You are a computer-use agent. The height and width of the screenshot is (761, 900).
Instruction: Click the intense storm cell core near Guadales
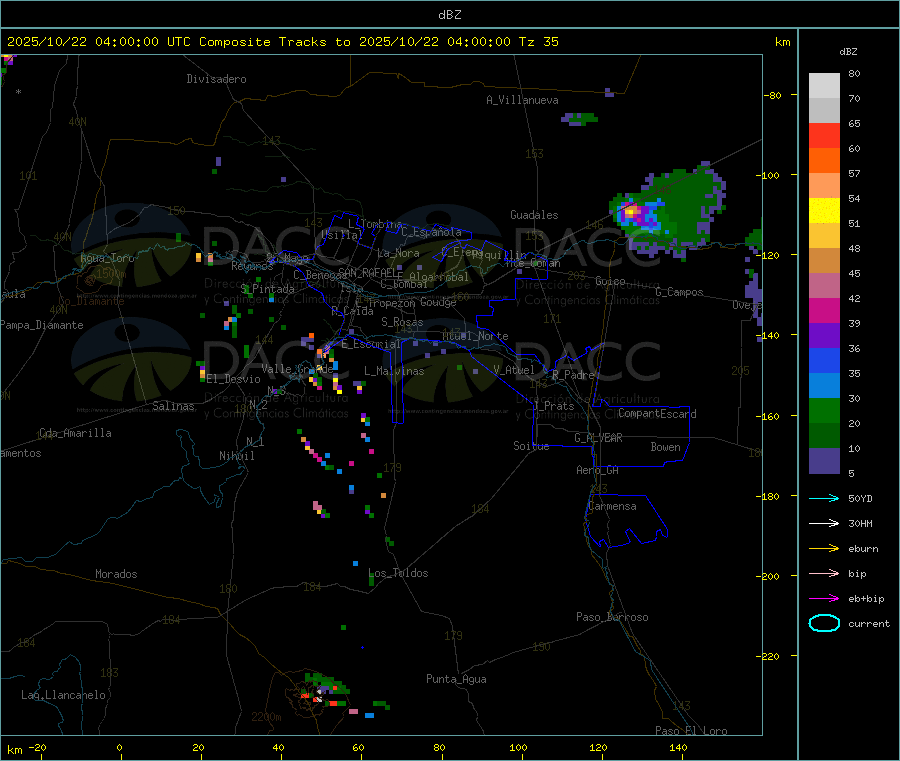point(632,212)
